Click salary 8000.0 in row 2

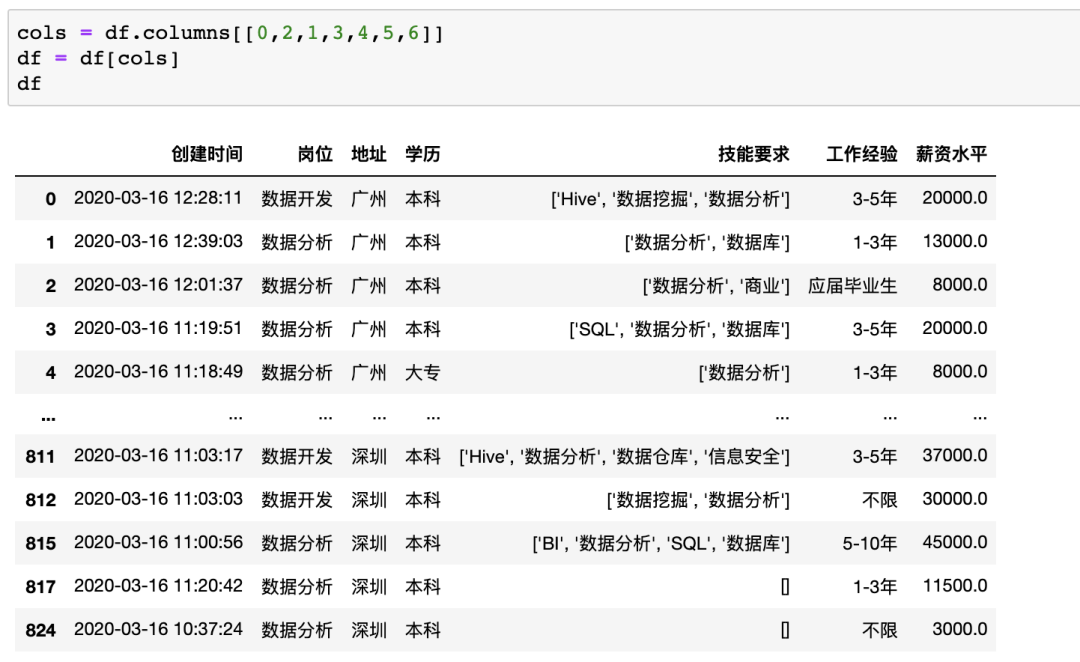tap(959, 285)
